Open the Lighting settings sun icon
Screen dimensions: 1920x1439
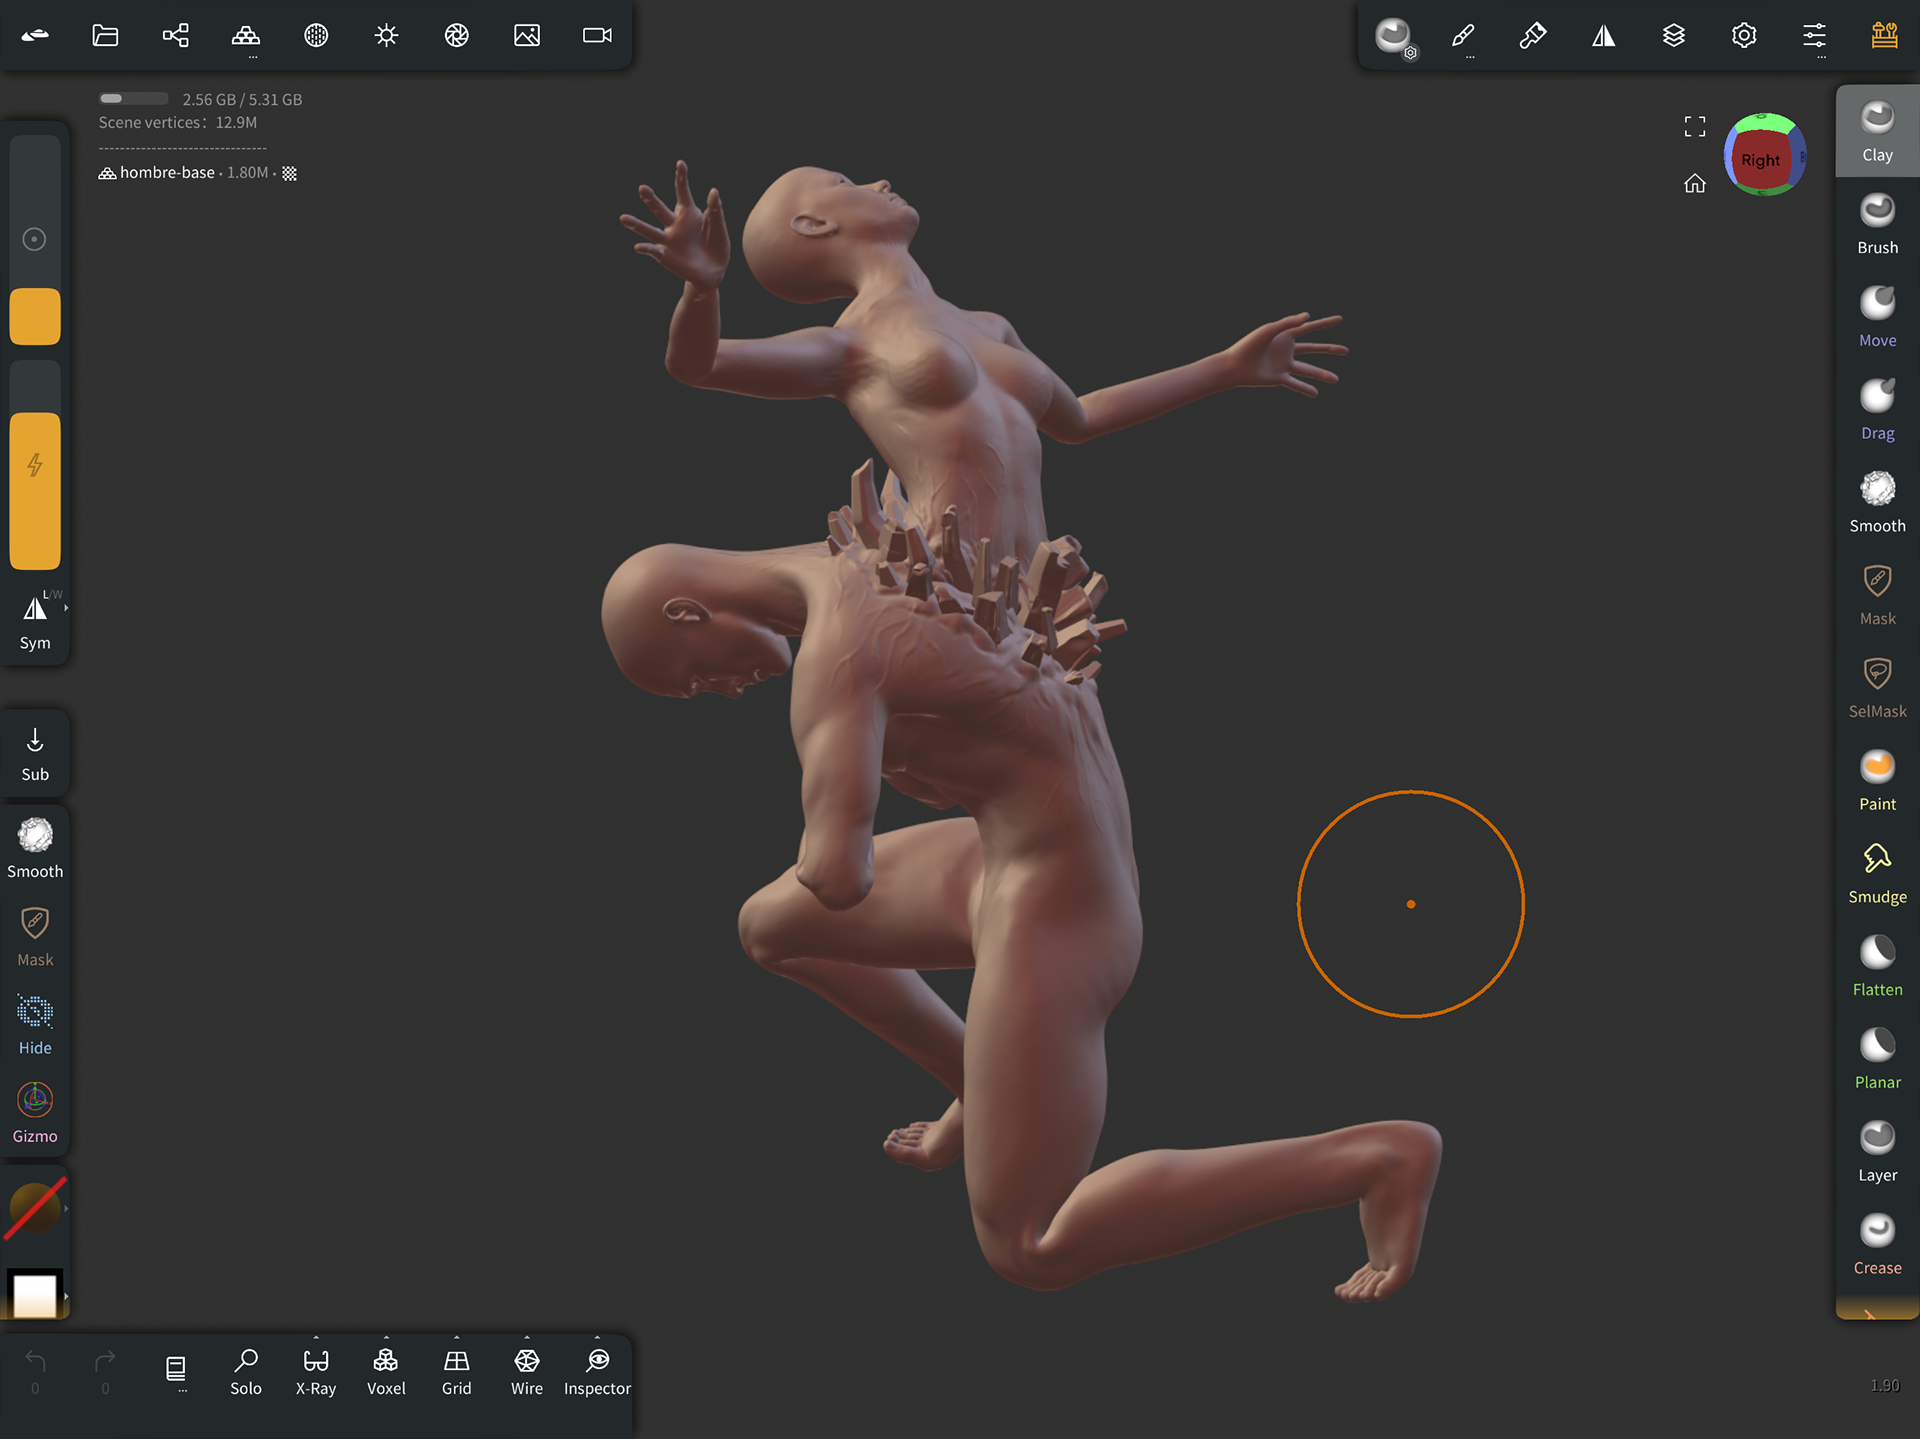[x=386, y=36]
